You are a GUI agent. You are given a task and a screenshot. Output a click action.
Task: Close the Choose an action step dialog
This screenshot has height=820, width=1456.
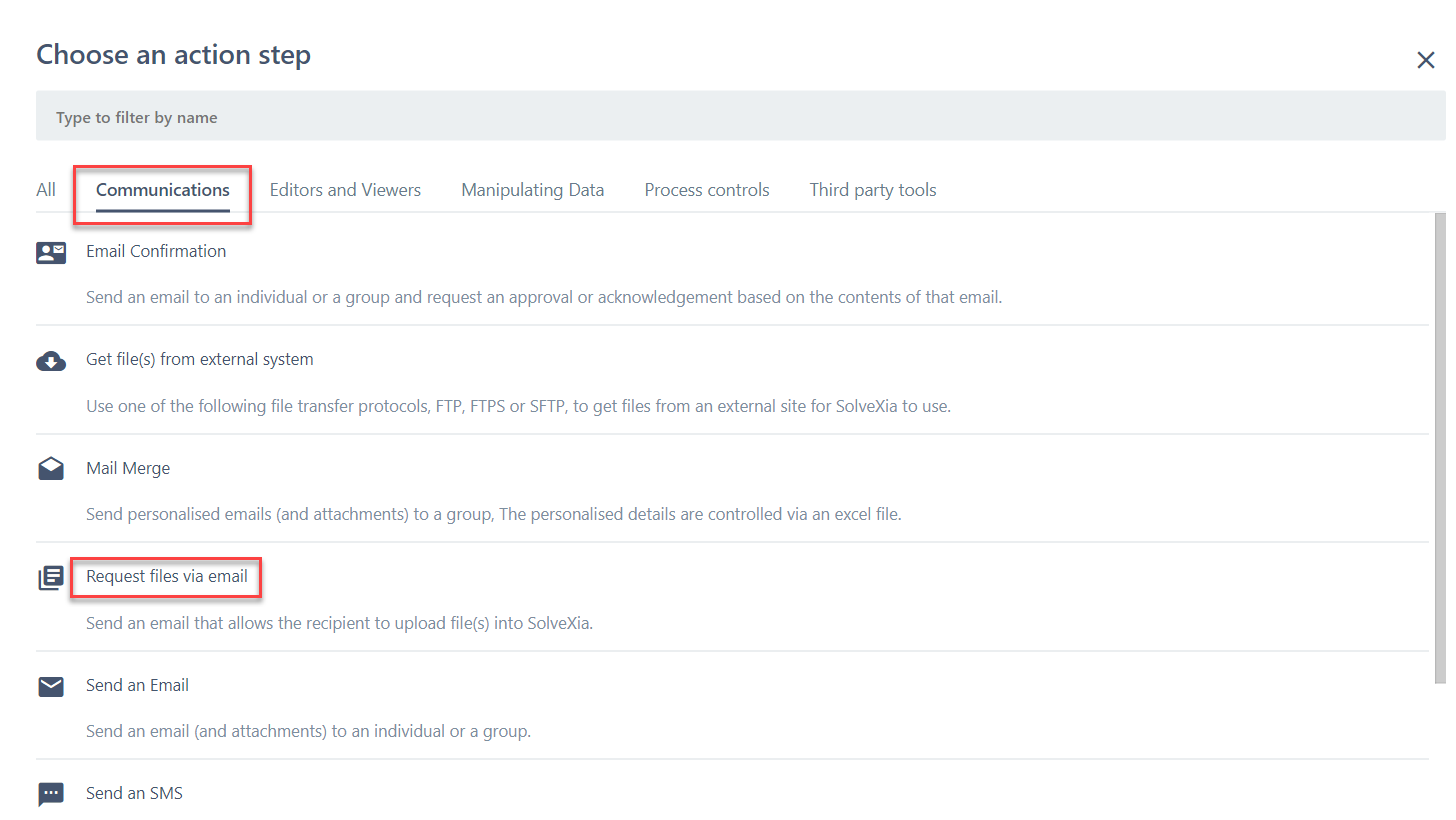pos(1425,60)
